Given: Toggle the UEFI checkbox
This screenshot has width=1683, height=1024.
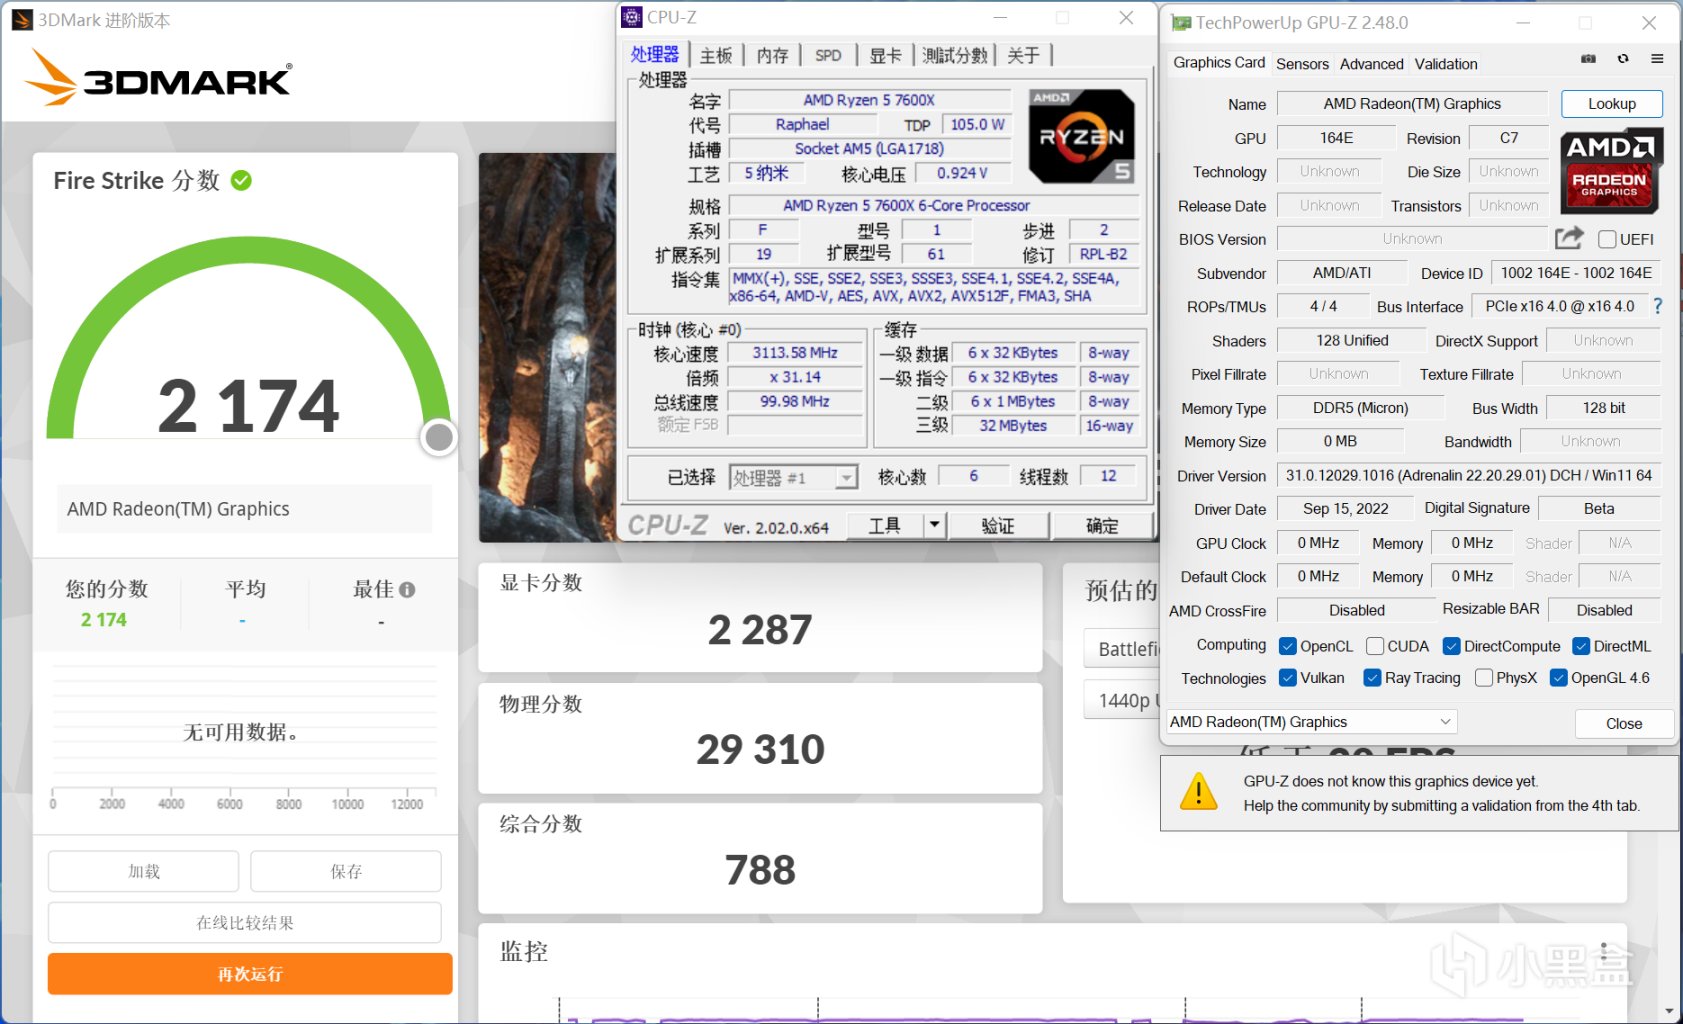Looking at the screenshot, I should tap(1607, 239).
